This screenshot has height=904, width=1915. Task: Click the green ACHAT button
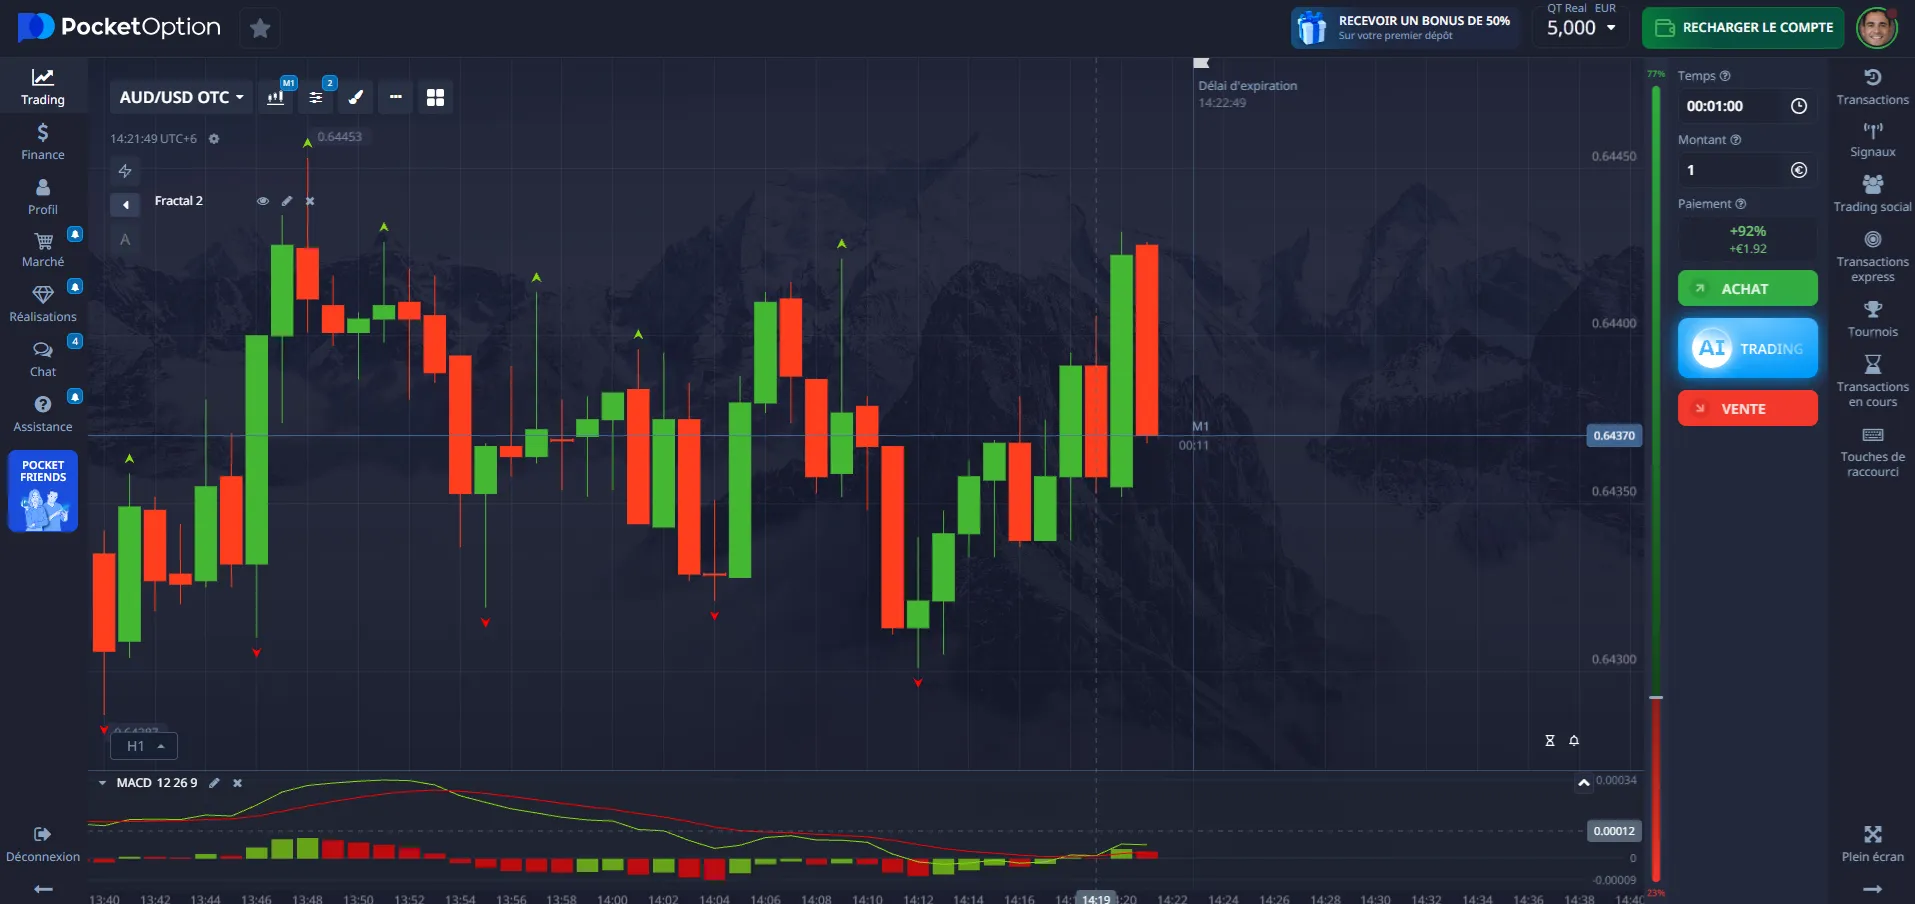coord(1747,289)
